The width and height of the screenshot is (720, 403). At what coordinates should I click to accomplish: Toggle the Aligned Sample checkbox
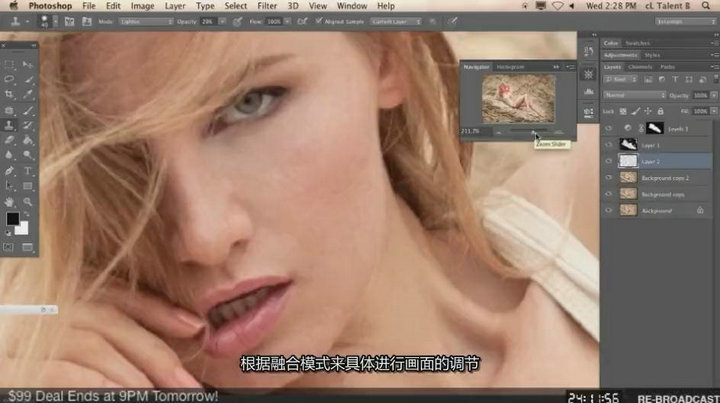tap(319, 21)
